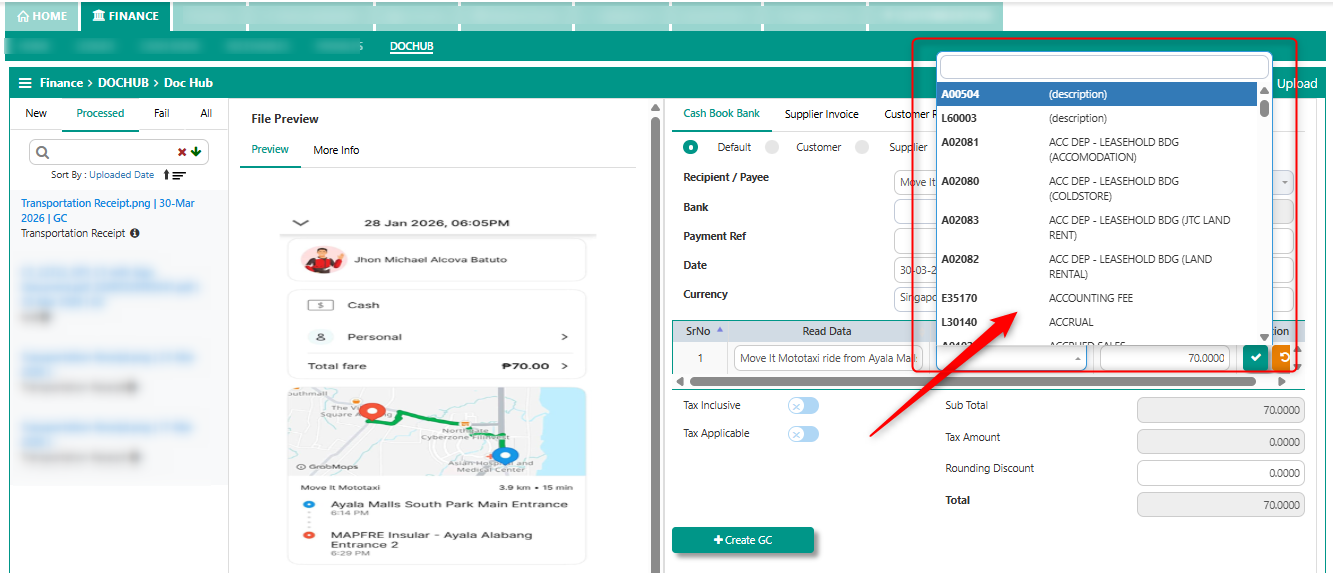
Task: Choose A02080 ACC DEP LEASEHOLD BDG (COLDSTORE)
Action: (1096, 188)
